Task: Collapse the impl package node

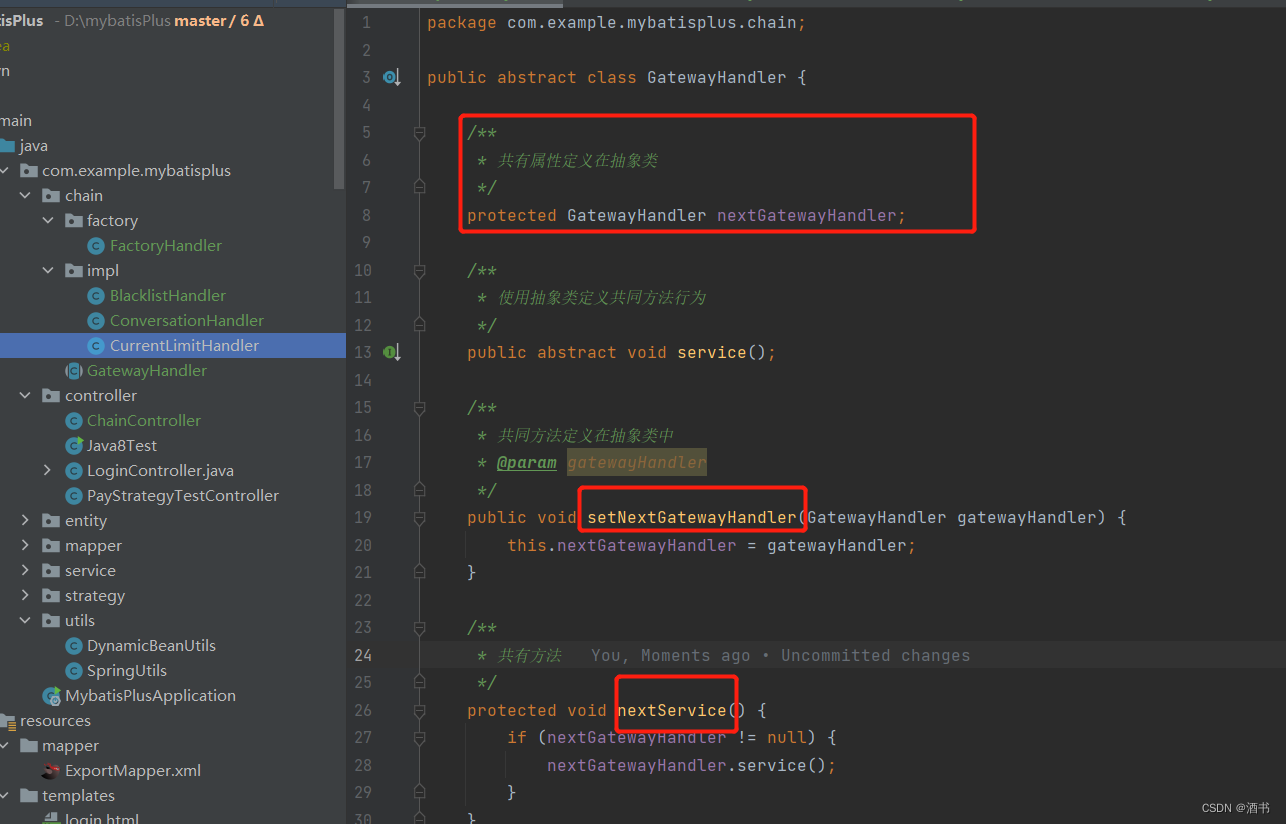Action: (47, 271)
